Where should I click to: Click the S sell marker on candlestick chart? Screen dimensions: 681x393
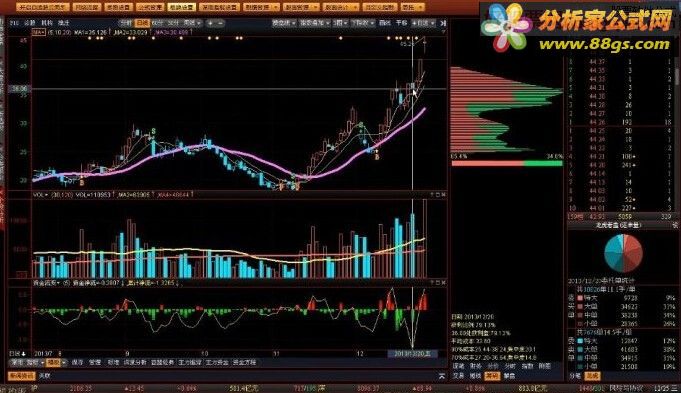[x=153, y=132]
